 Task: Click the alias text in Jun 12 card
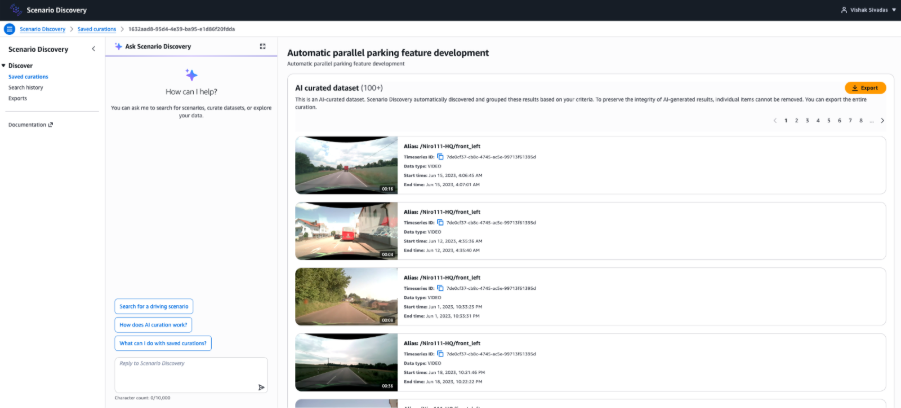pos(442,211)
